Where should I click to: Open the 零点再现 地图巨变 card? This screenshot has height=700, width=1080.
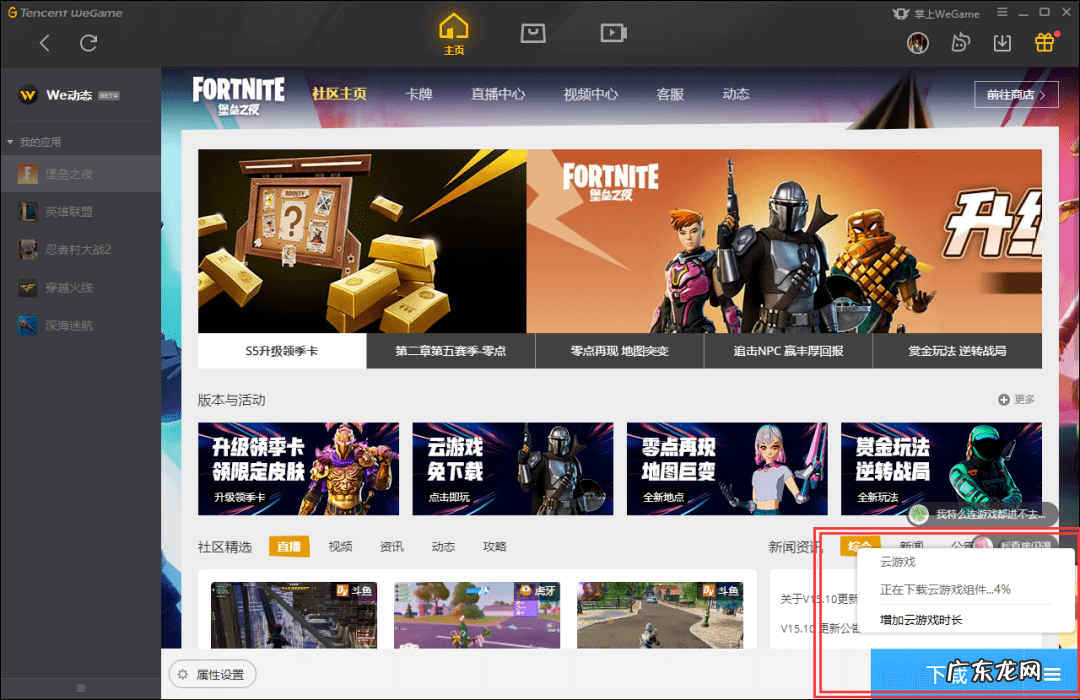[727, 469]
